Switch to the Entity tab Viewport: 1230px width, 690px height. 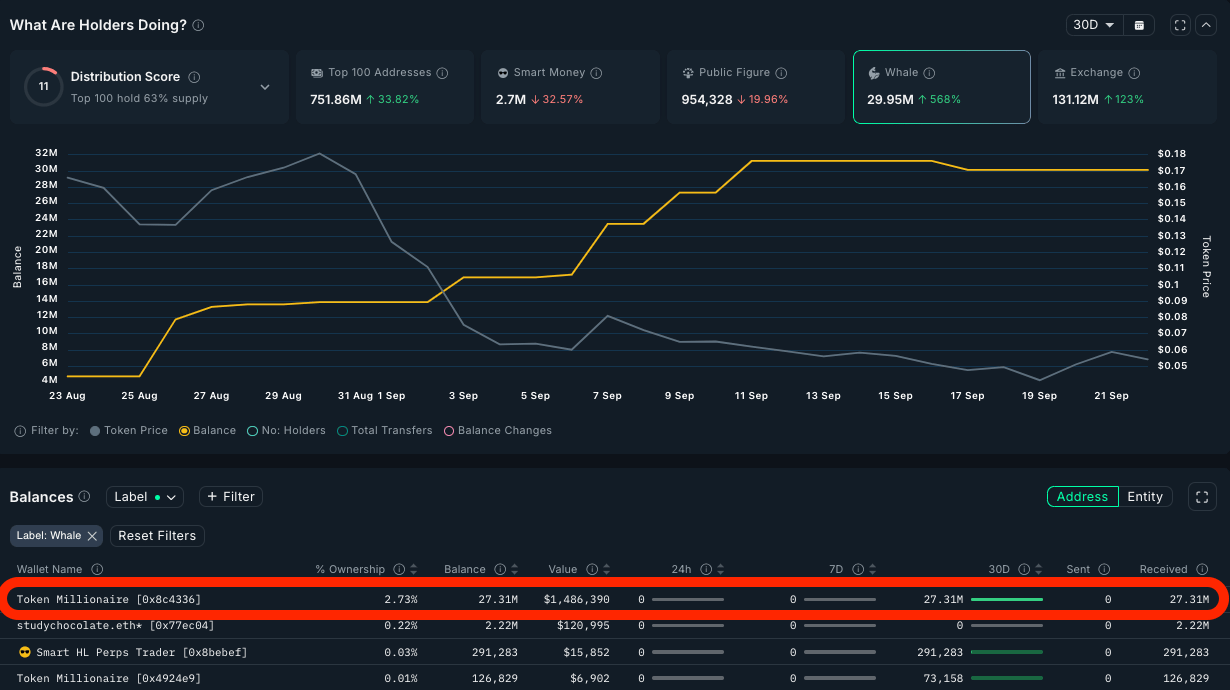tap(1145, 497)
